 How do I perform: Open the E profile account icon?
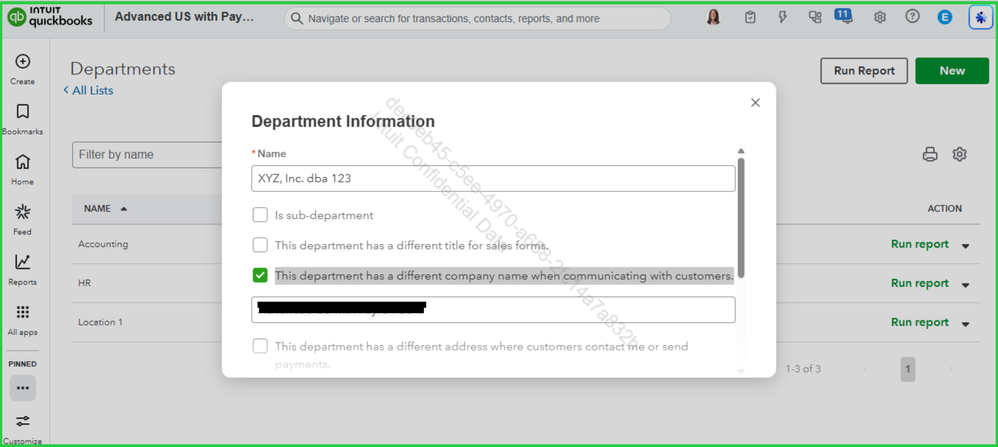945,18
